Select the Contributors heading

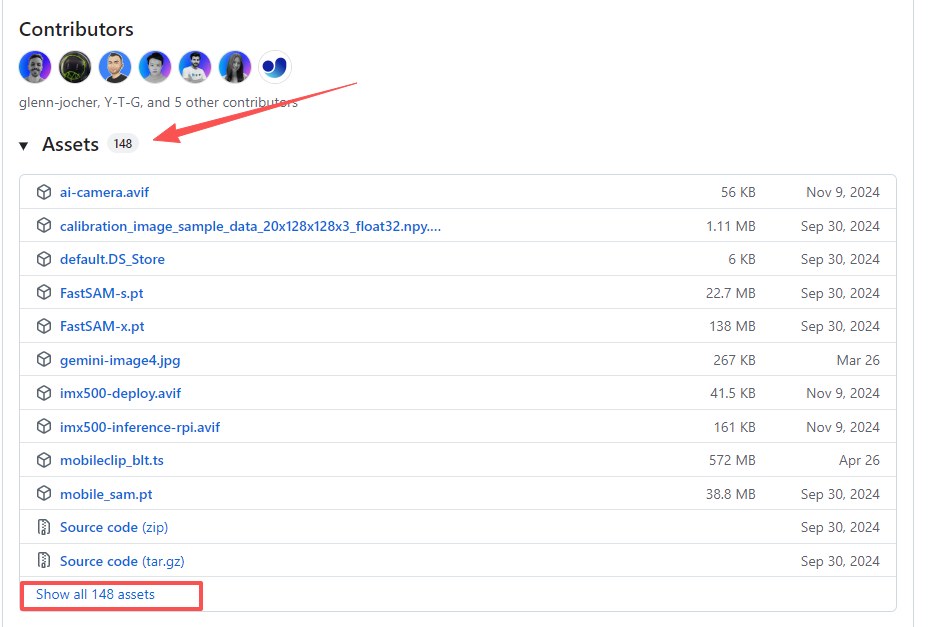tap(76, 29)
